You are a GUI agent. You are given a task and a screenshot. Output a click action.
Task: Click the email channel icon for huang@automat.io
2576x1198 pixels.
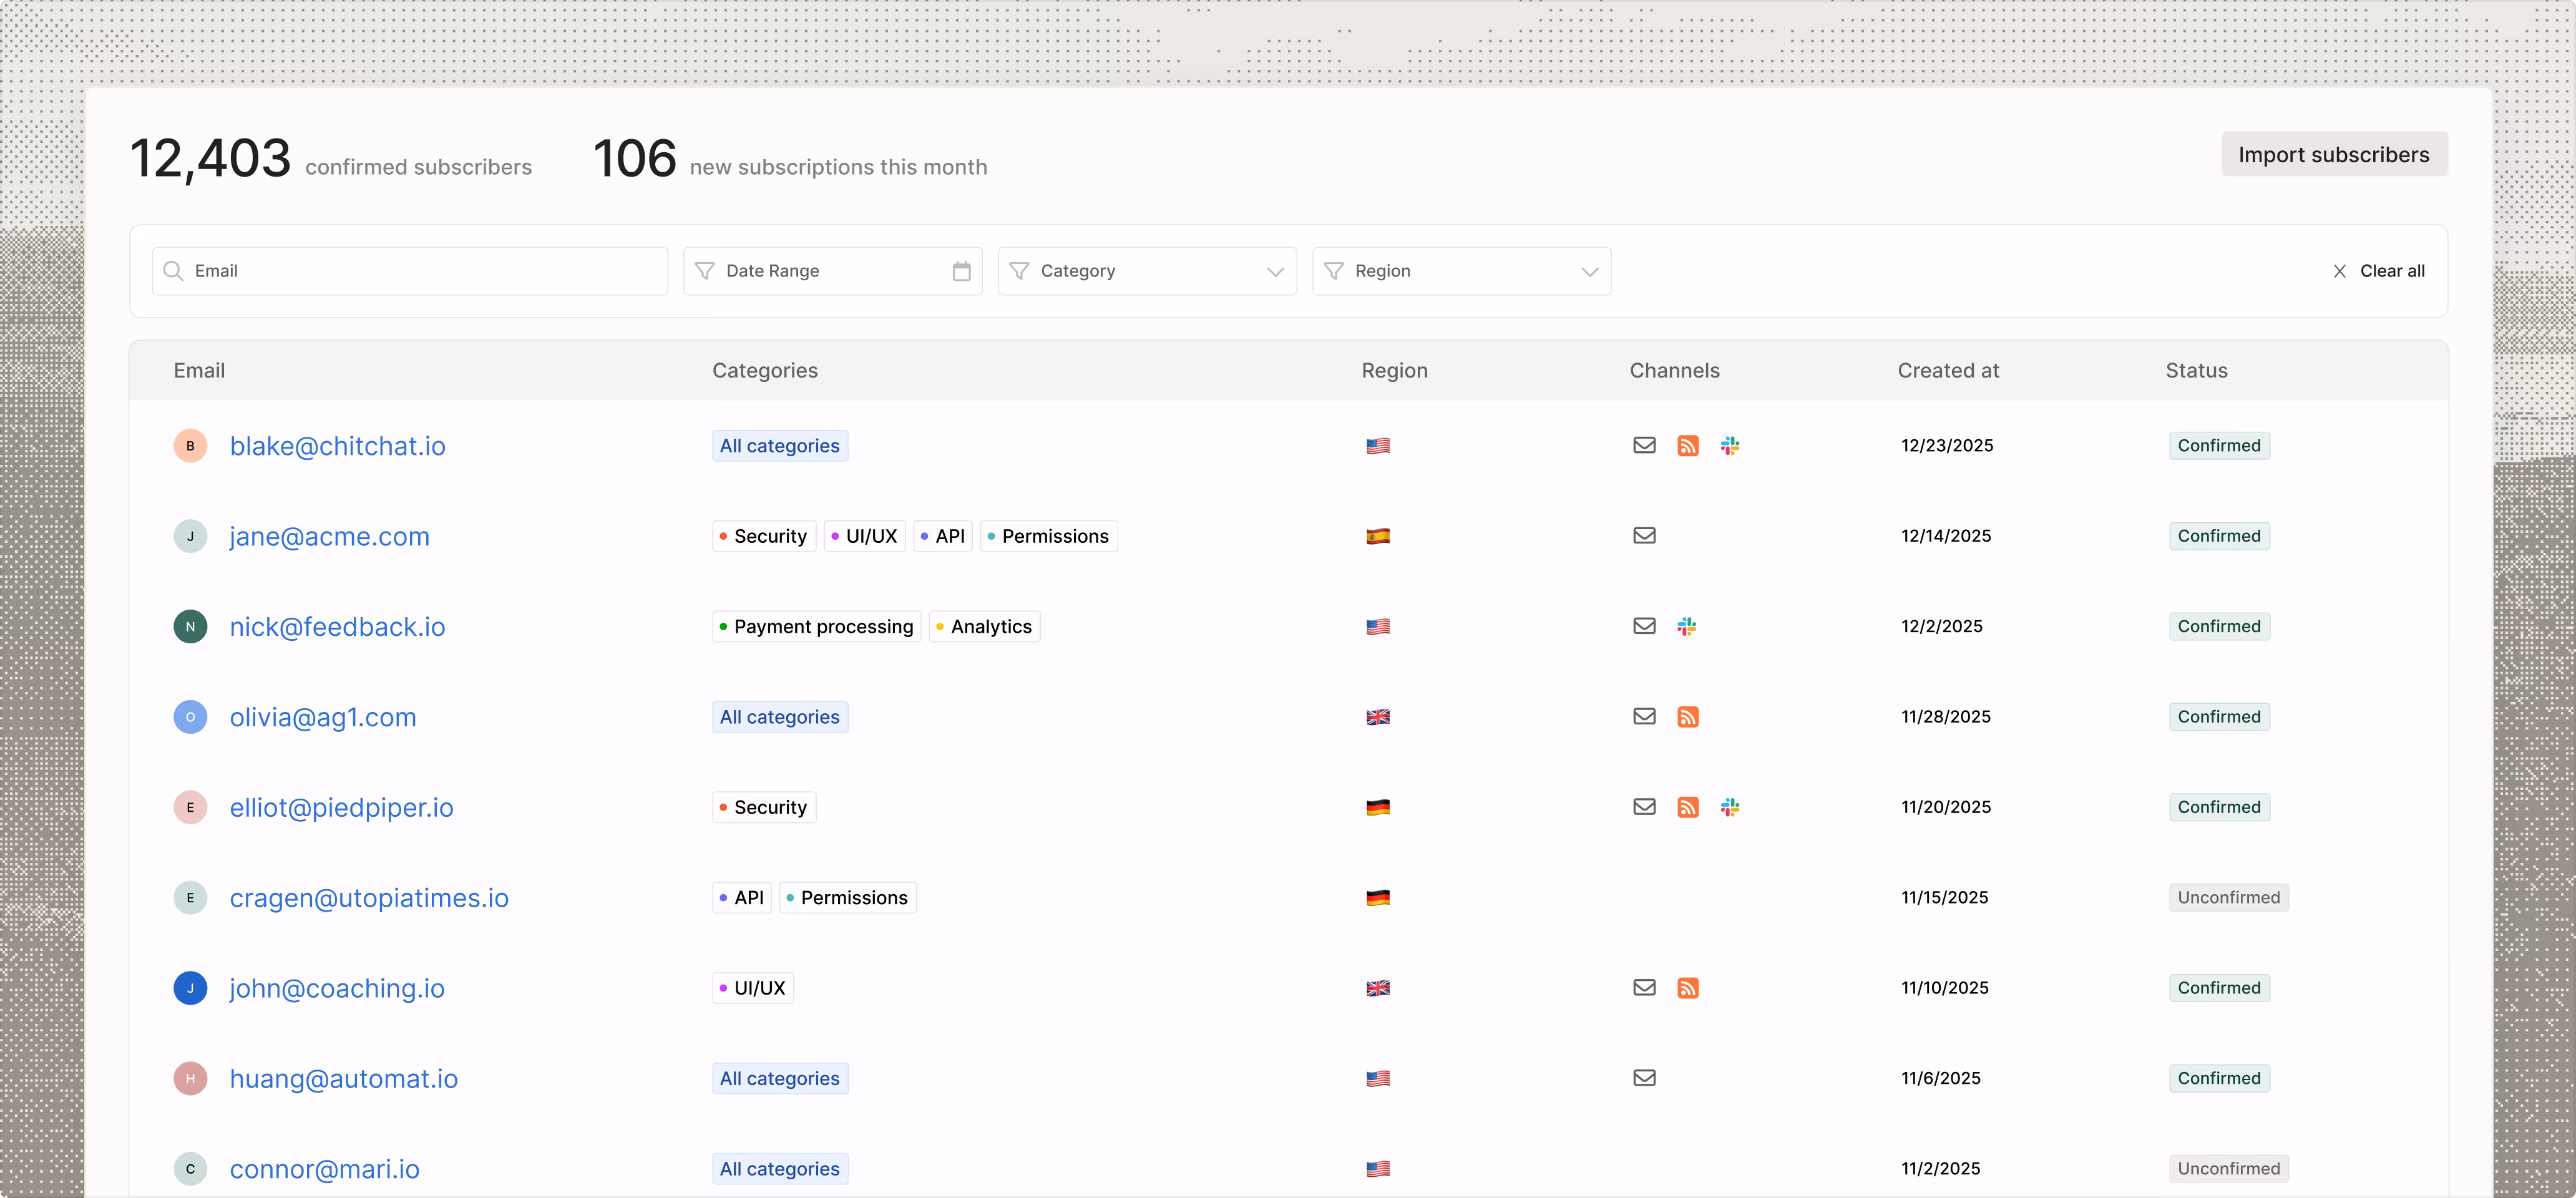point(1644,1077)
